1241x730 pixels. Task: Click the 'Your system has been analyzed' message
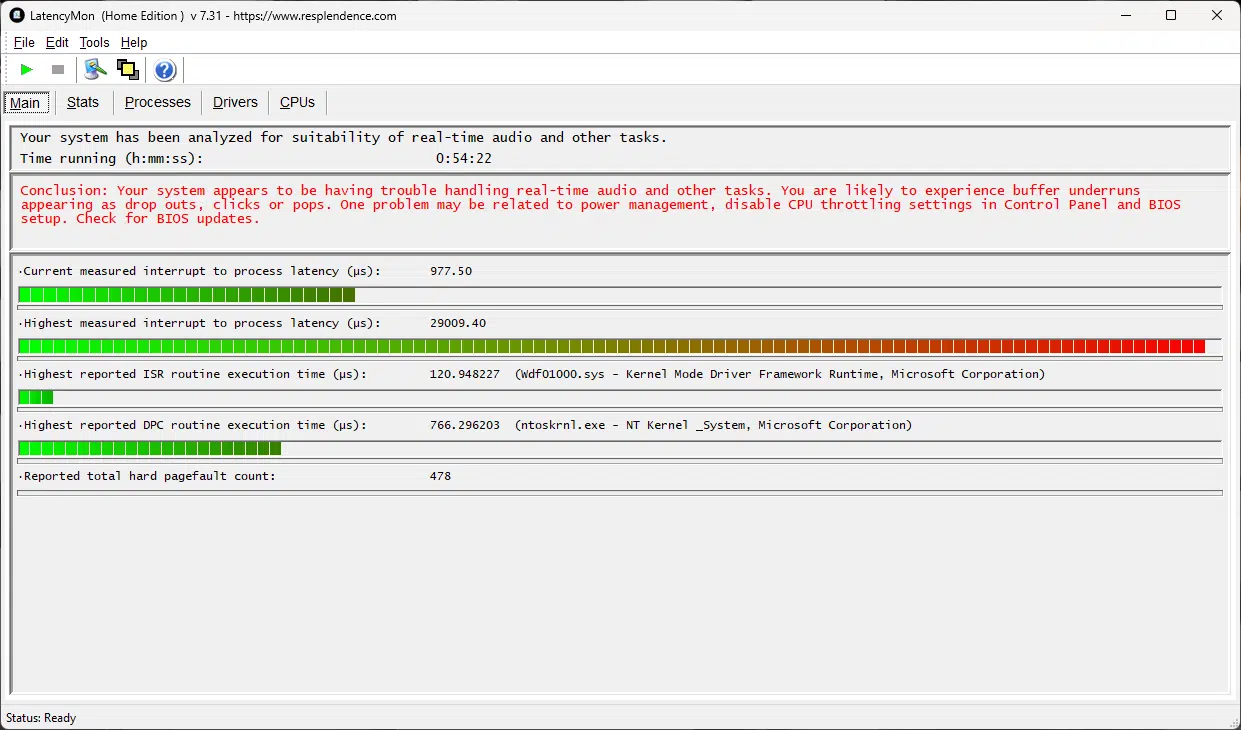point(343,137)
